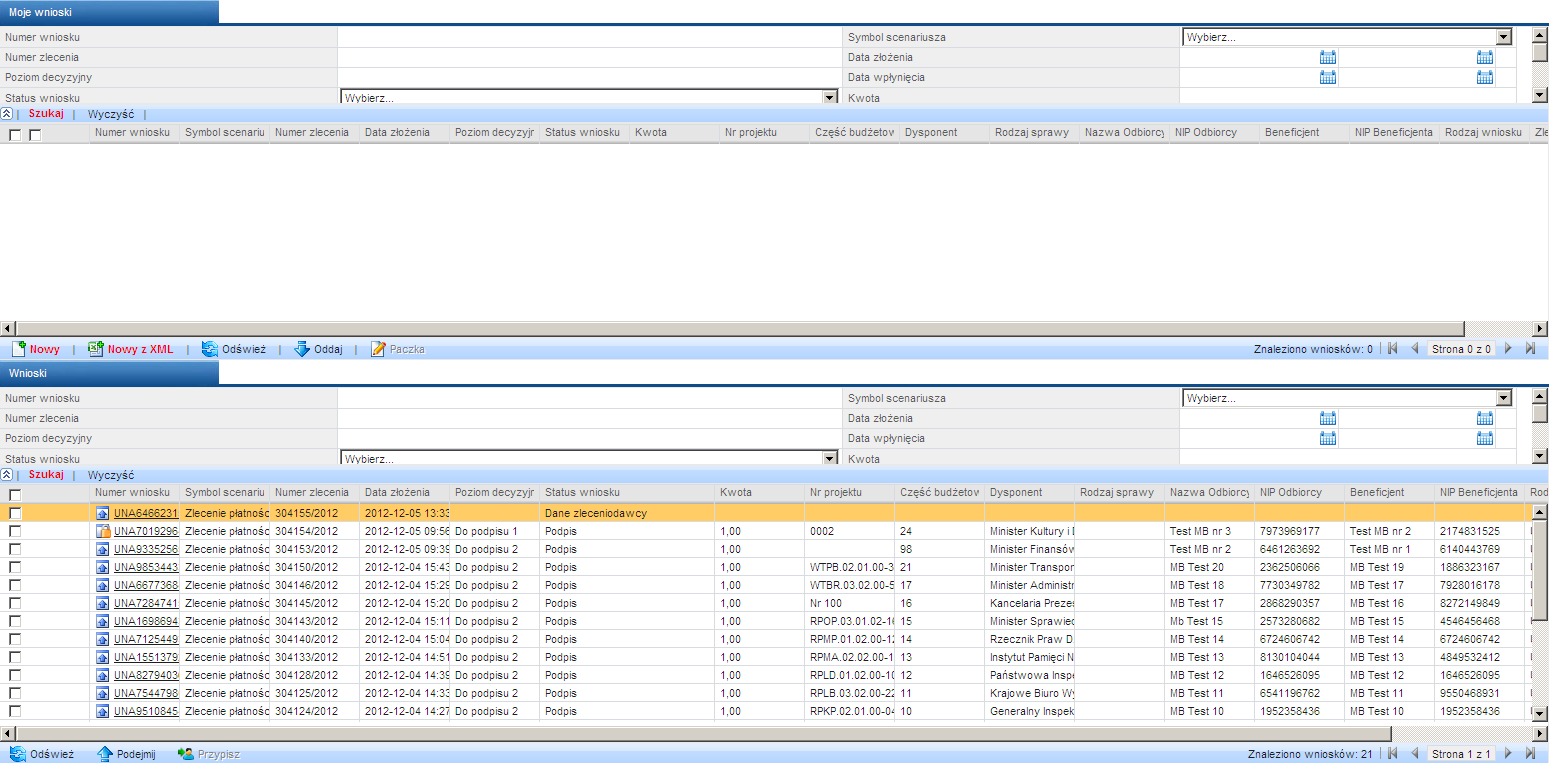This screenshot has height=763, width=1550.
Task: Click the Moje wnioski grid horizontal scrollbar
Action: coord(740,328)
